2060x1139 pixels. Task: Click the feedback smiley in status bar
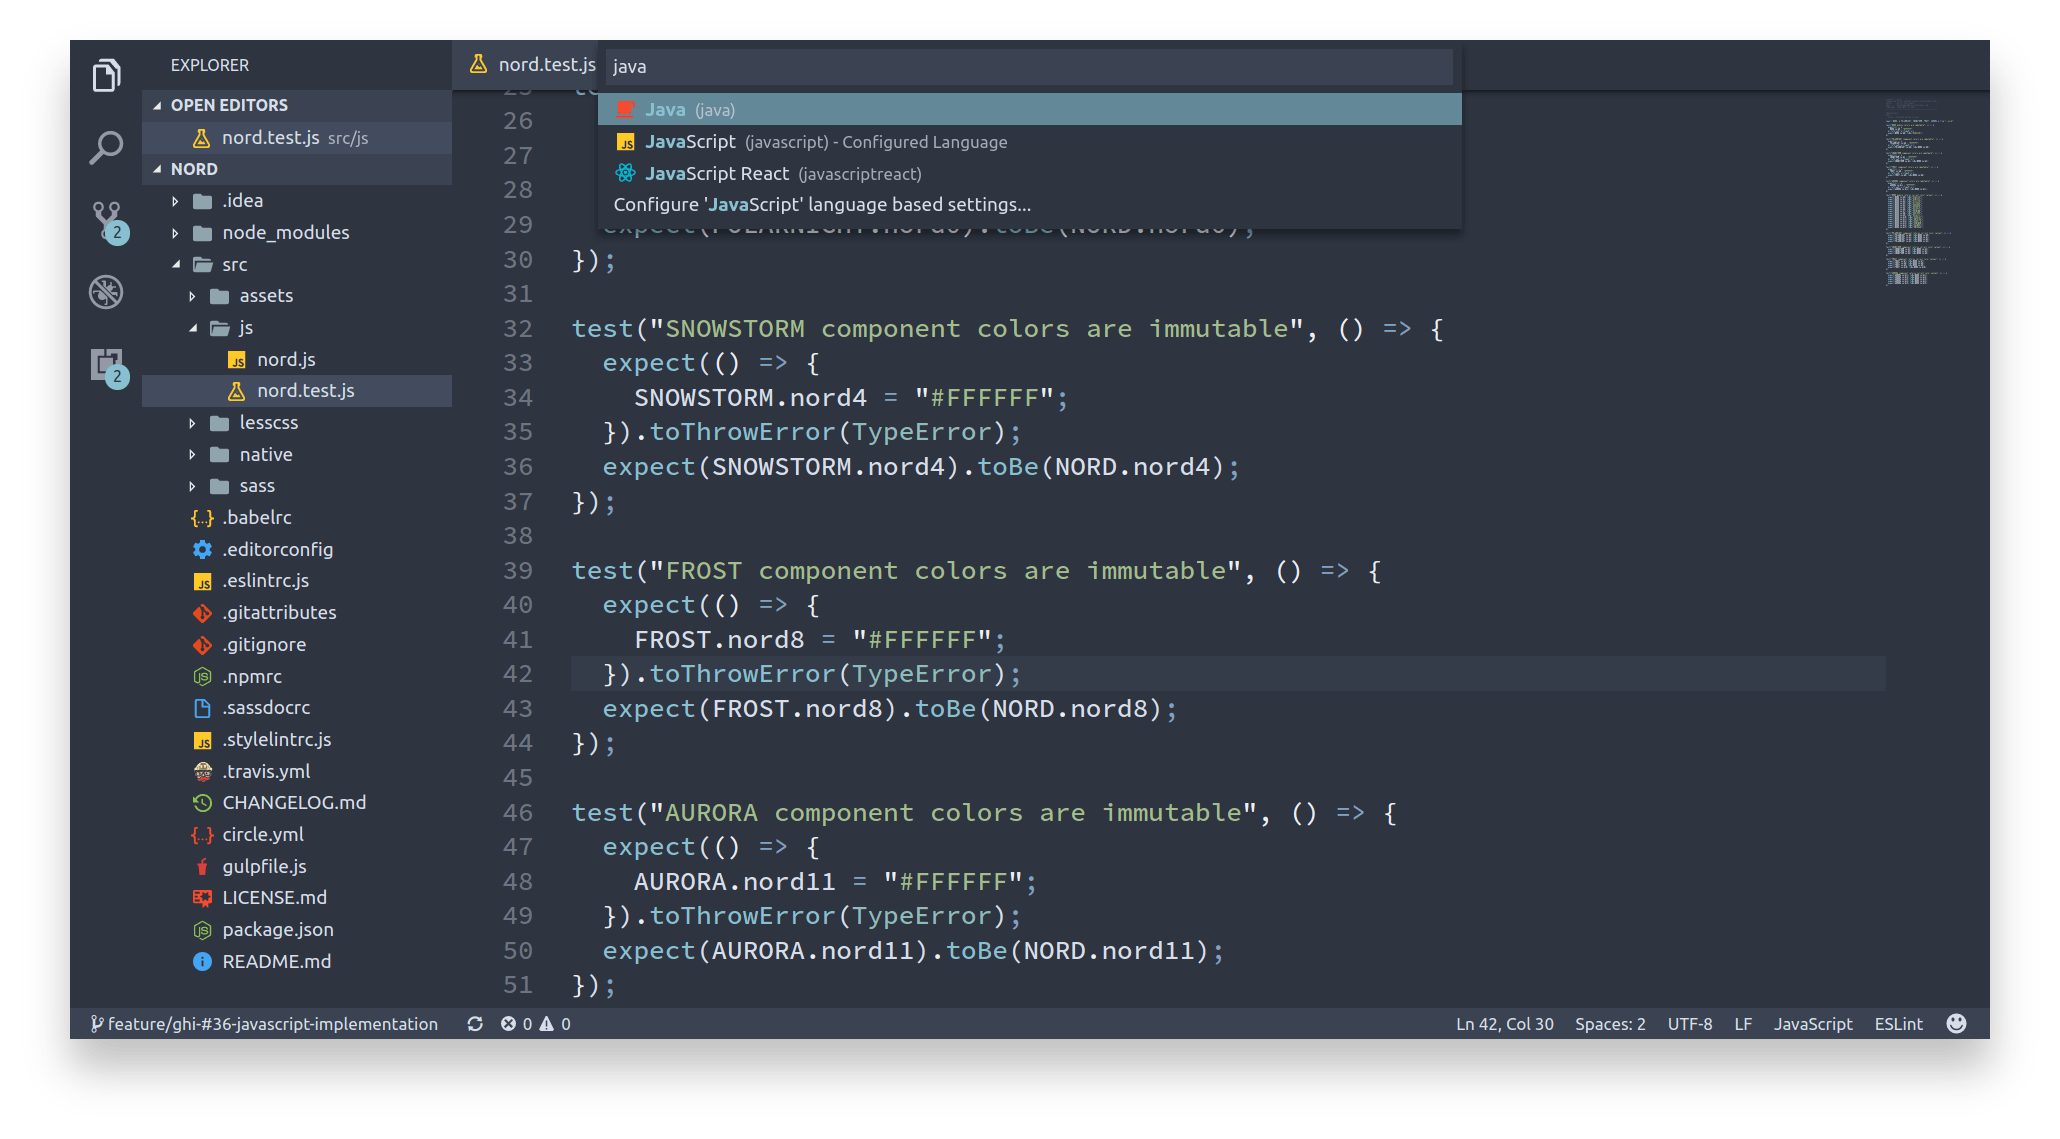1957,1023
